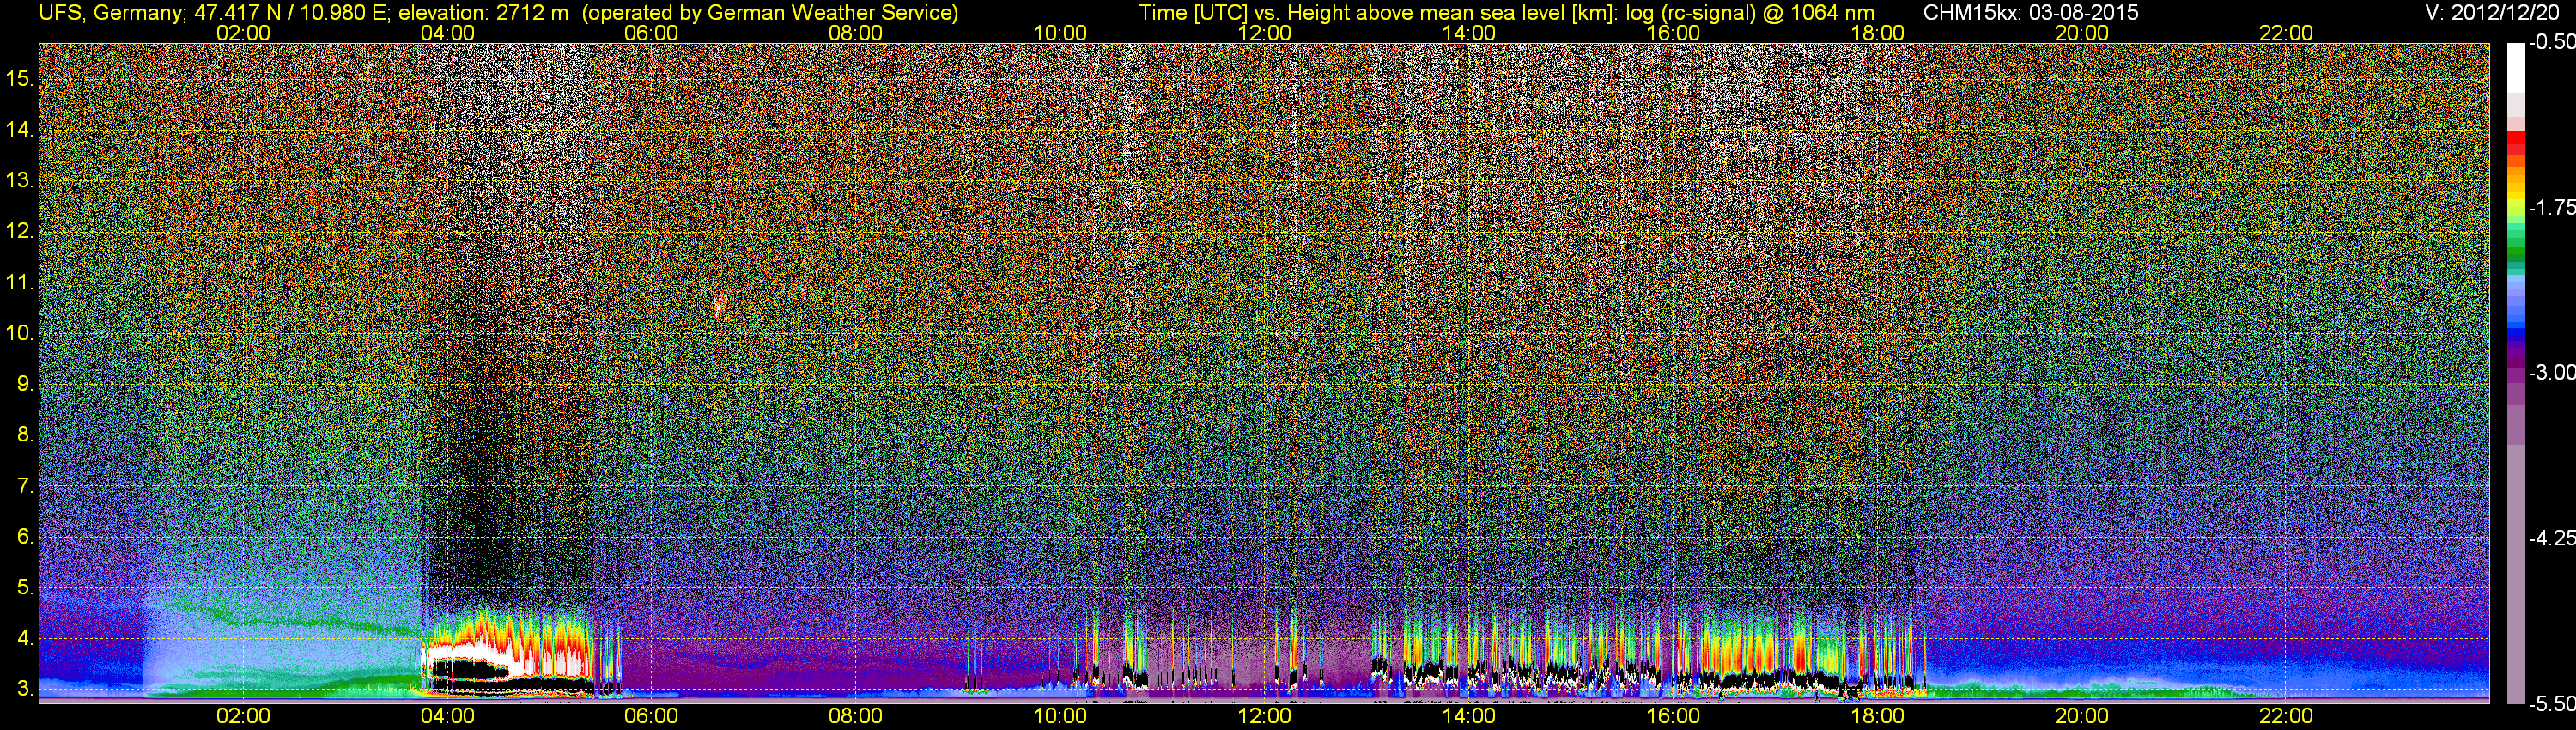Image resolution: width=2576 pixels, height=730 pixels.
Task: Click the 20:00 label on the bottom time axis
Action: pos(2082,716)
